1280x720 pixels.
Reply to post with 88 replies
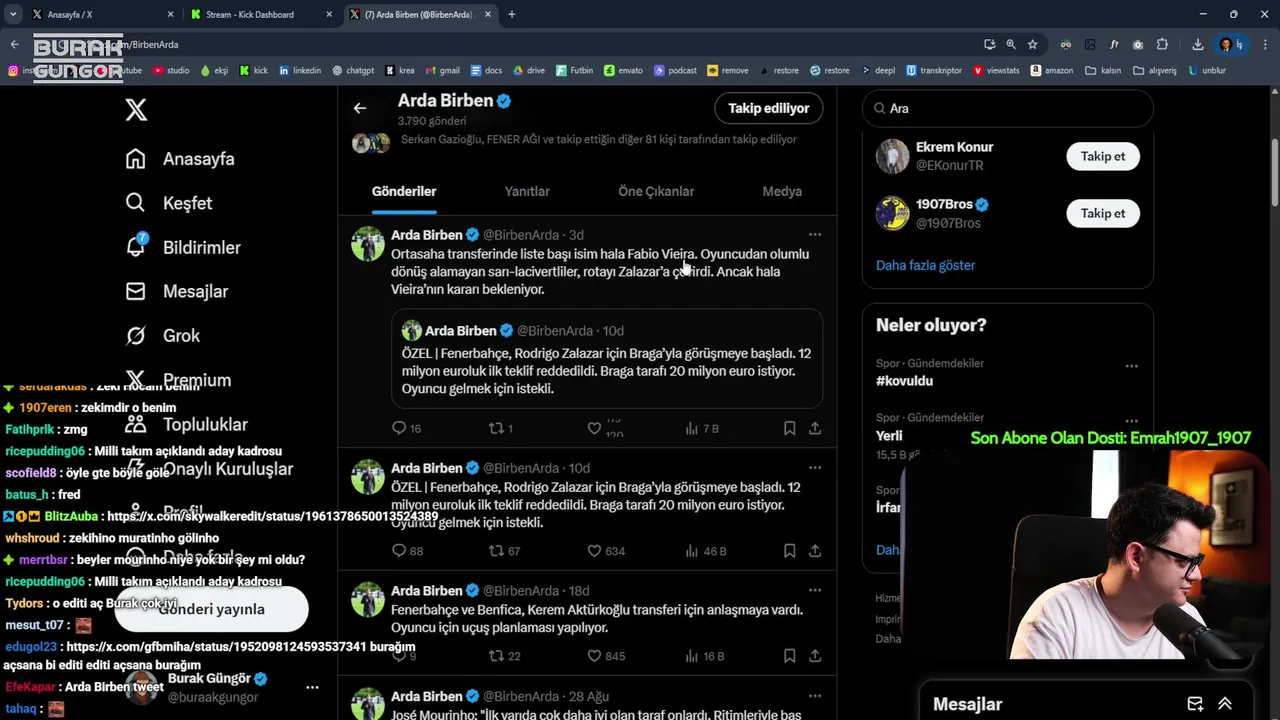tap(407, 551)
